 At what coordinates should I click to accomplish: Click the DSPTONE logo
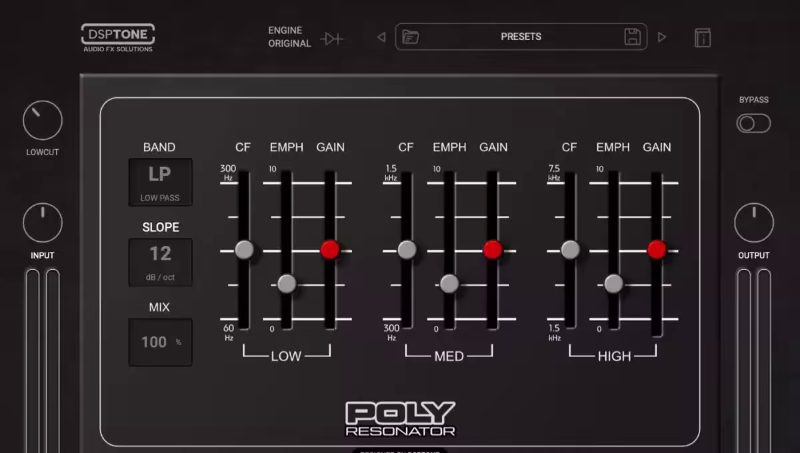pyautogui.click(x=117, y=38)
